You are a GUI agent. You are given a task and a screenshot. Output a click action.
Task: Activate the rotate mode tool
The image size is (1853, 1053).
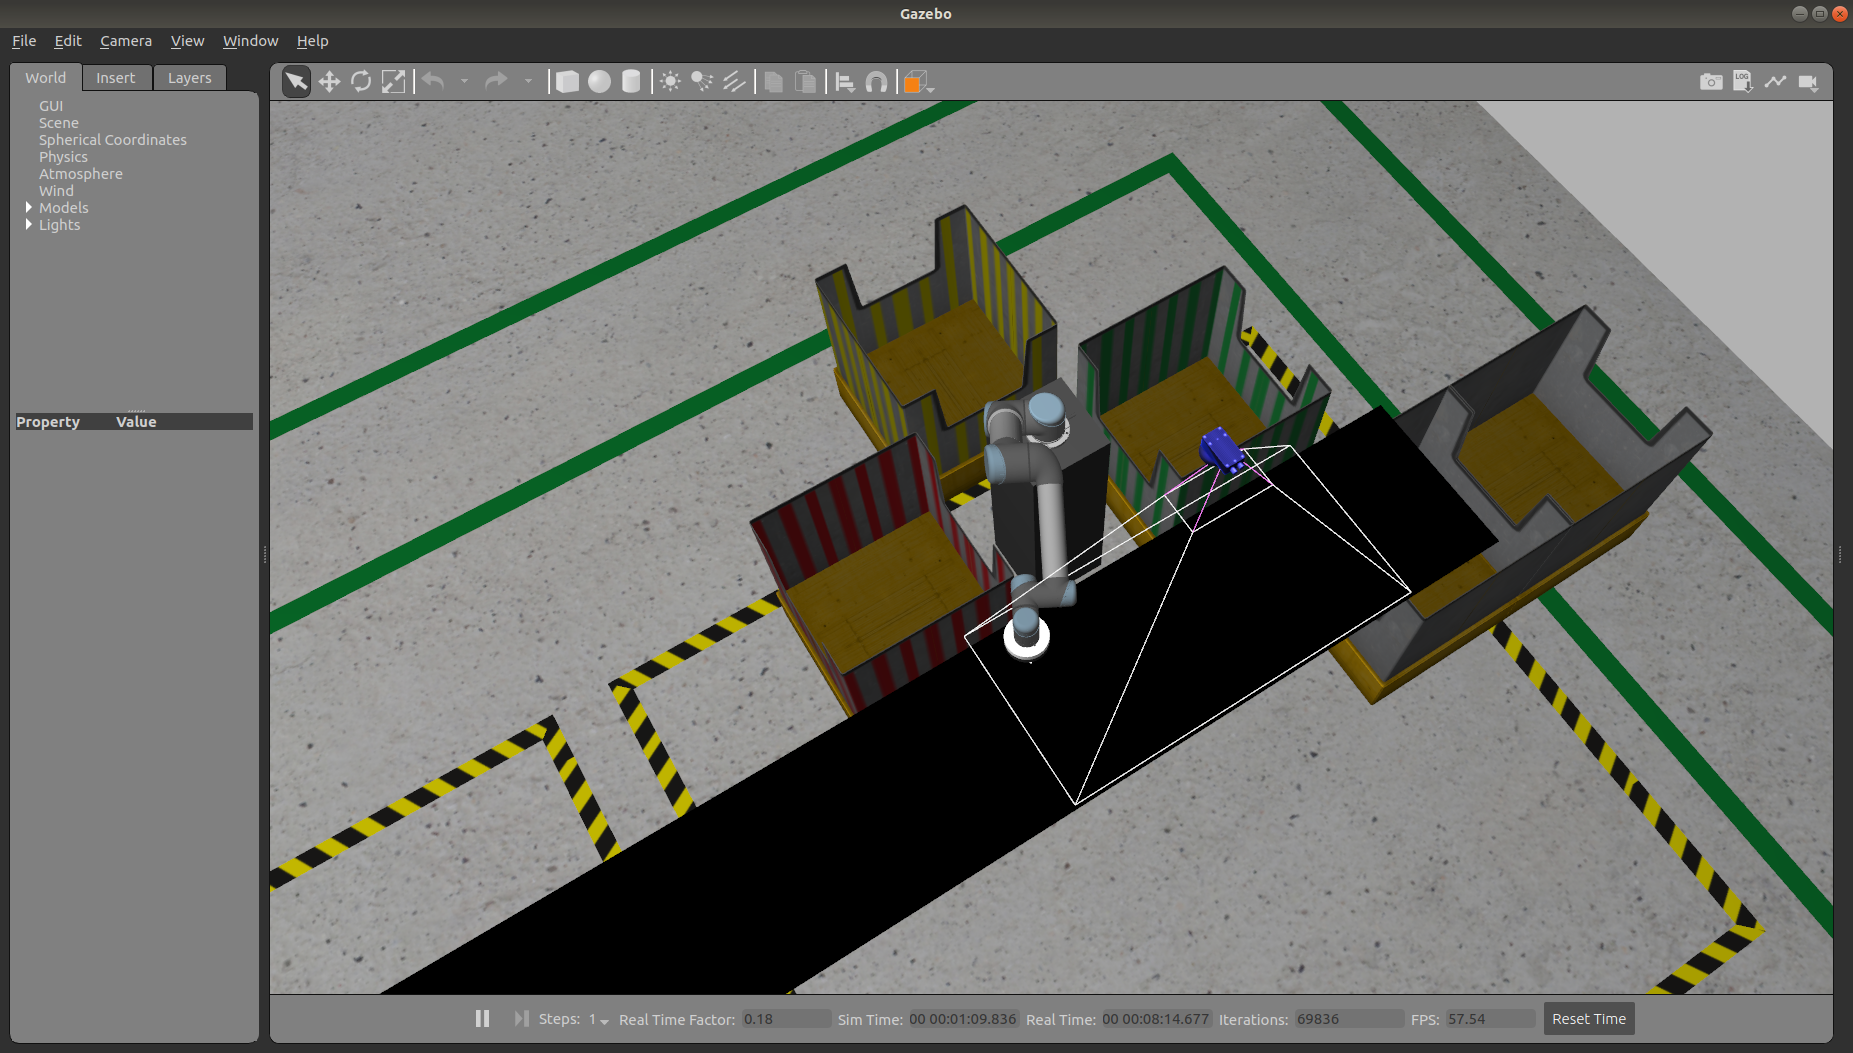click(361, 82)
